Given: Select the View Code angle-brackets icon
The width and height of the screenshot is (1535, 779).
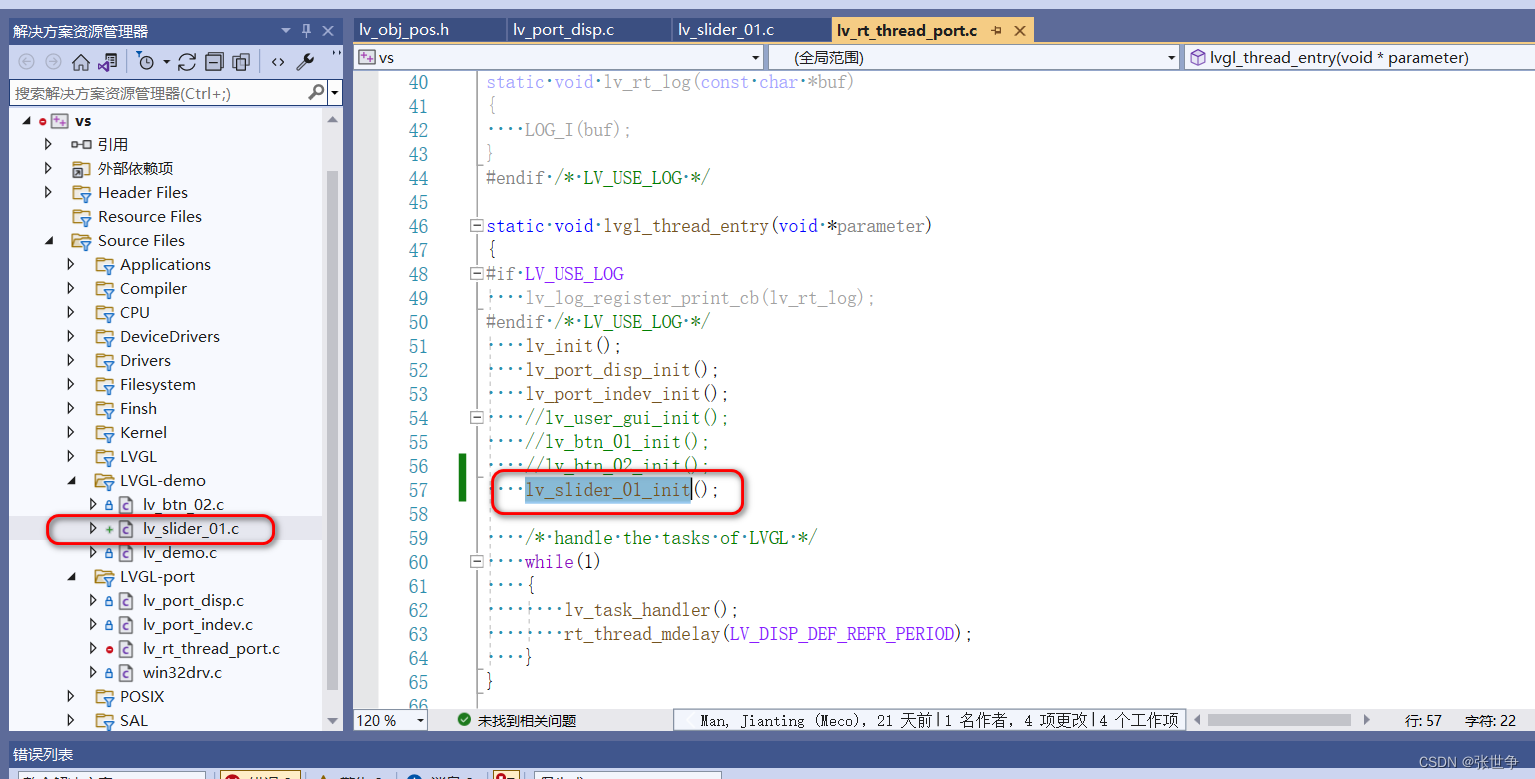Looking at the screenshot, I should 277,62.
